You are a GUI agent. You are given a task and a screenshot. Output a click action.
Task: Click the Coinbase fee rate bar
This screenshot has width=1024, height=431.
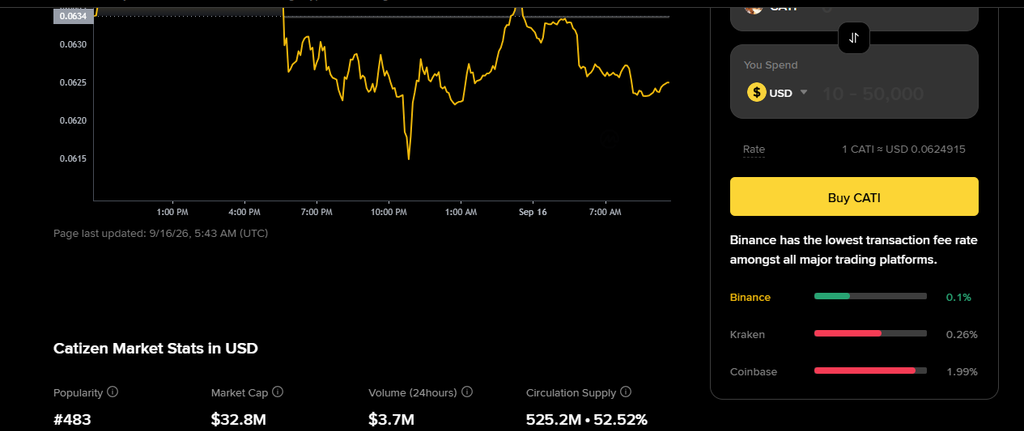click(x=870, y=371)
